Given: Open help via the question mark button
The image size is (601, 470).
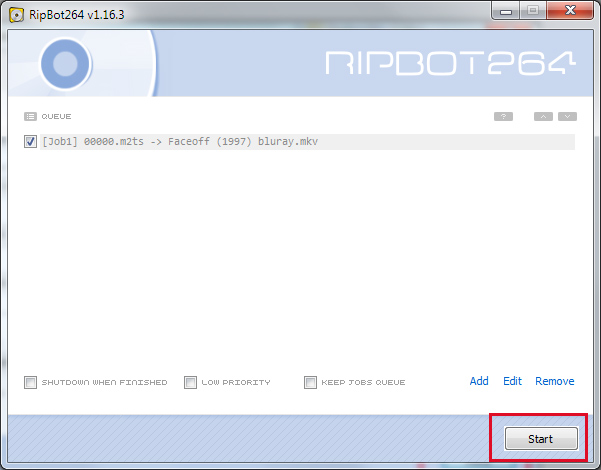Looking at the screenshot, I should coord(503,116).
